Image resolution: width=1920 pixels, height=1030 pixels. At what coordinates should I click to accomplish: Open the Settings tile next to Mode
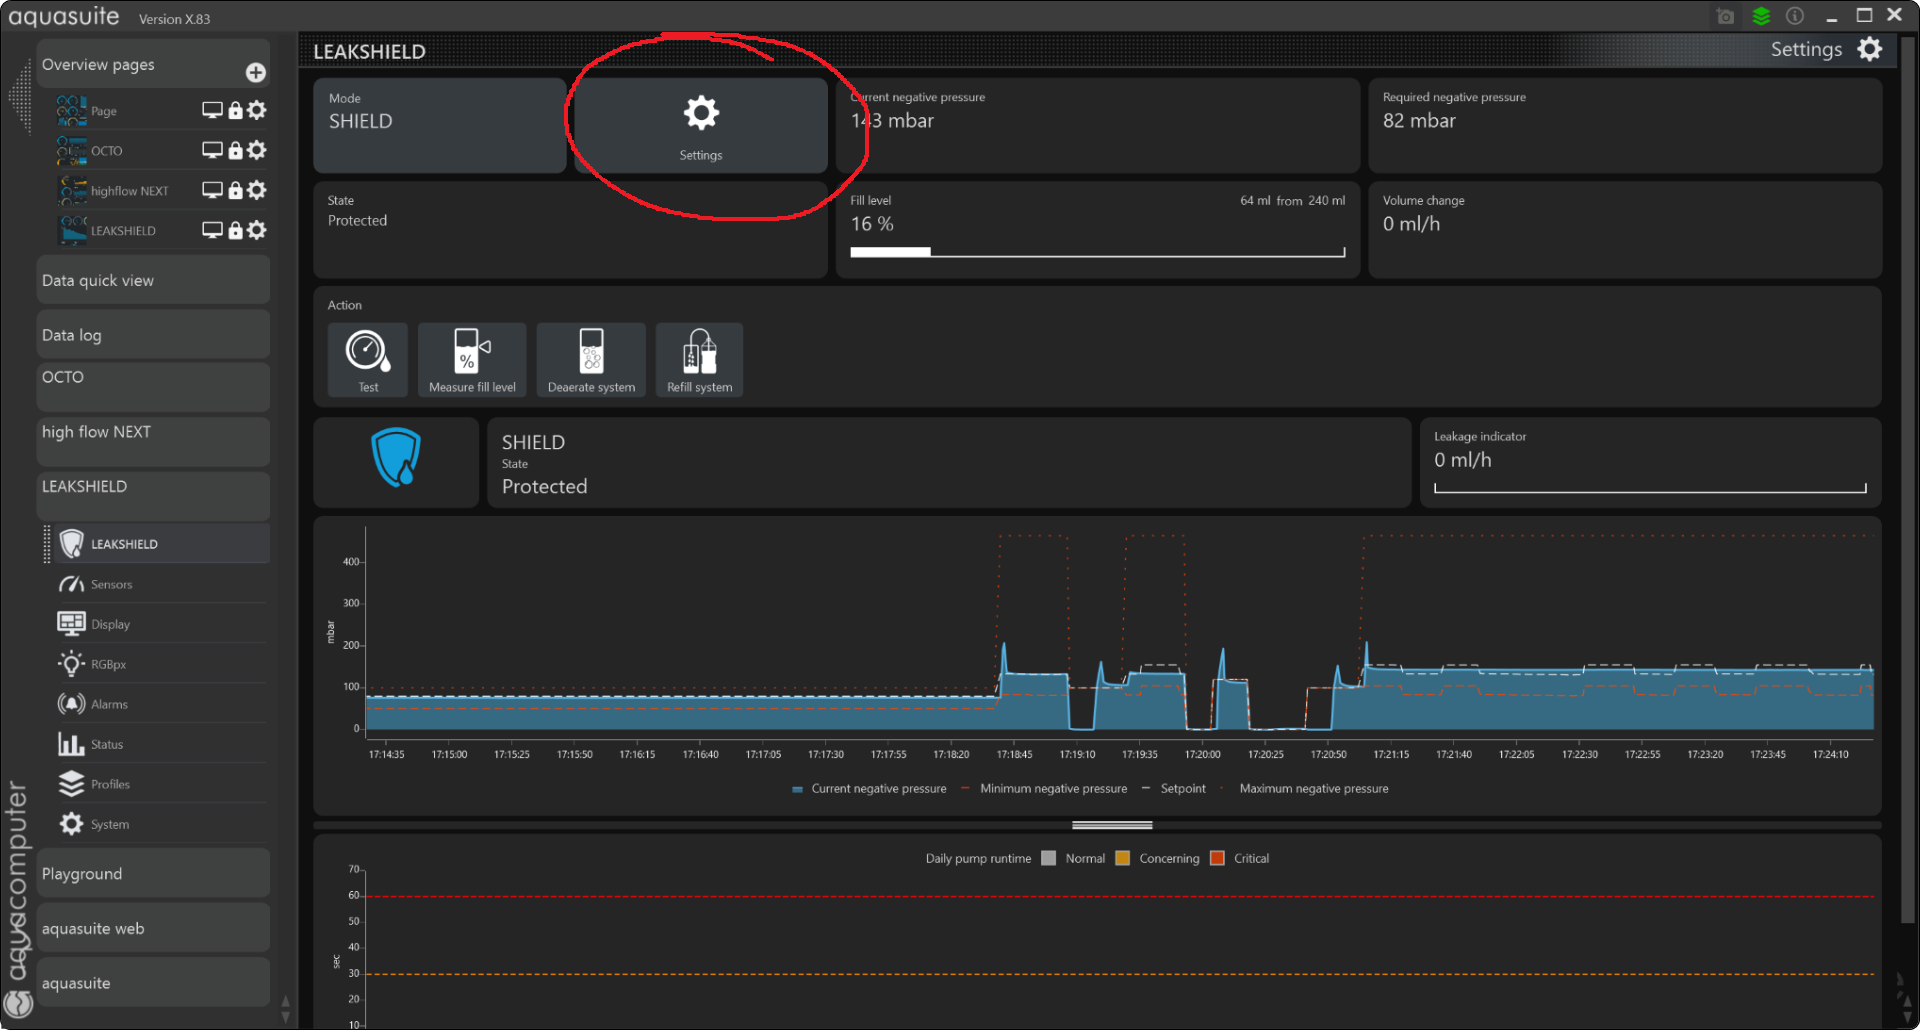tap(700, 126)
